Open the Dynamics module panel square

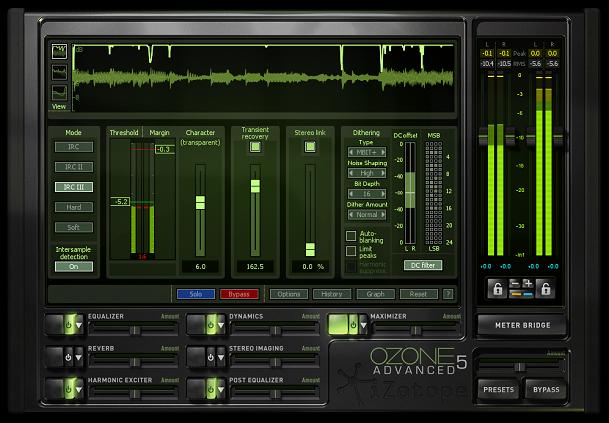point(196,325)
